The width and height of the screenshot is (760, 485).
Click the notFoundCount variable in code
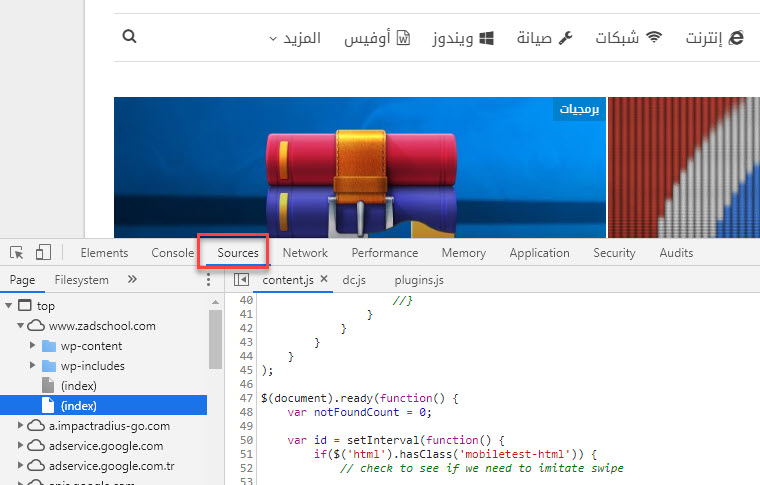(356, 412)
